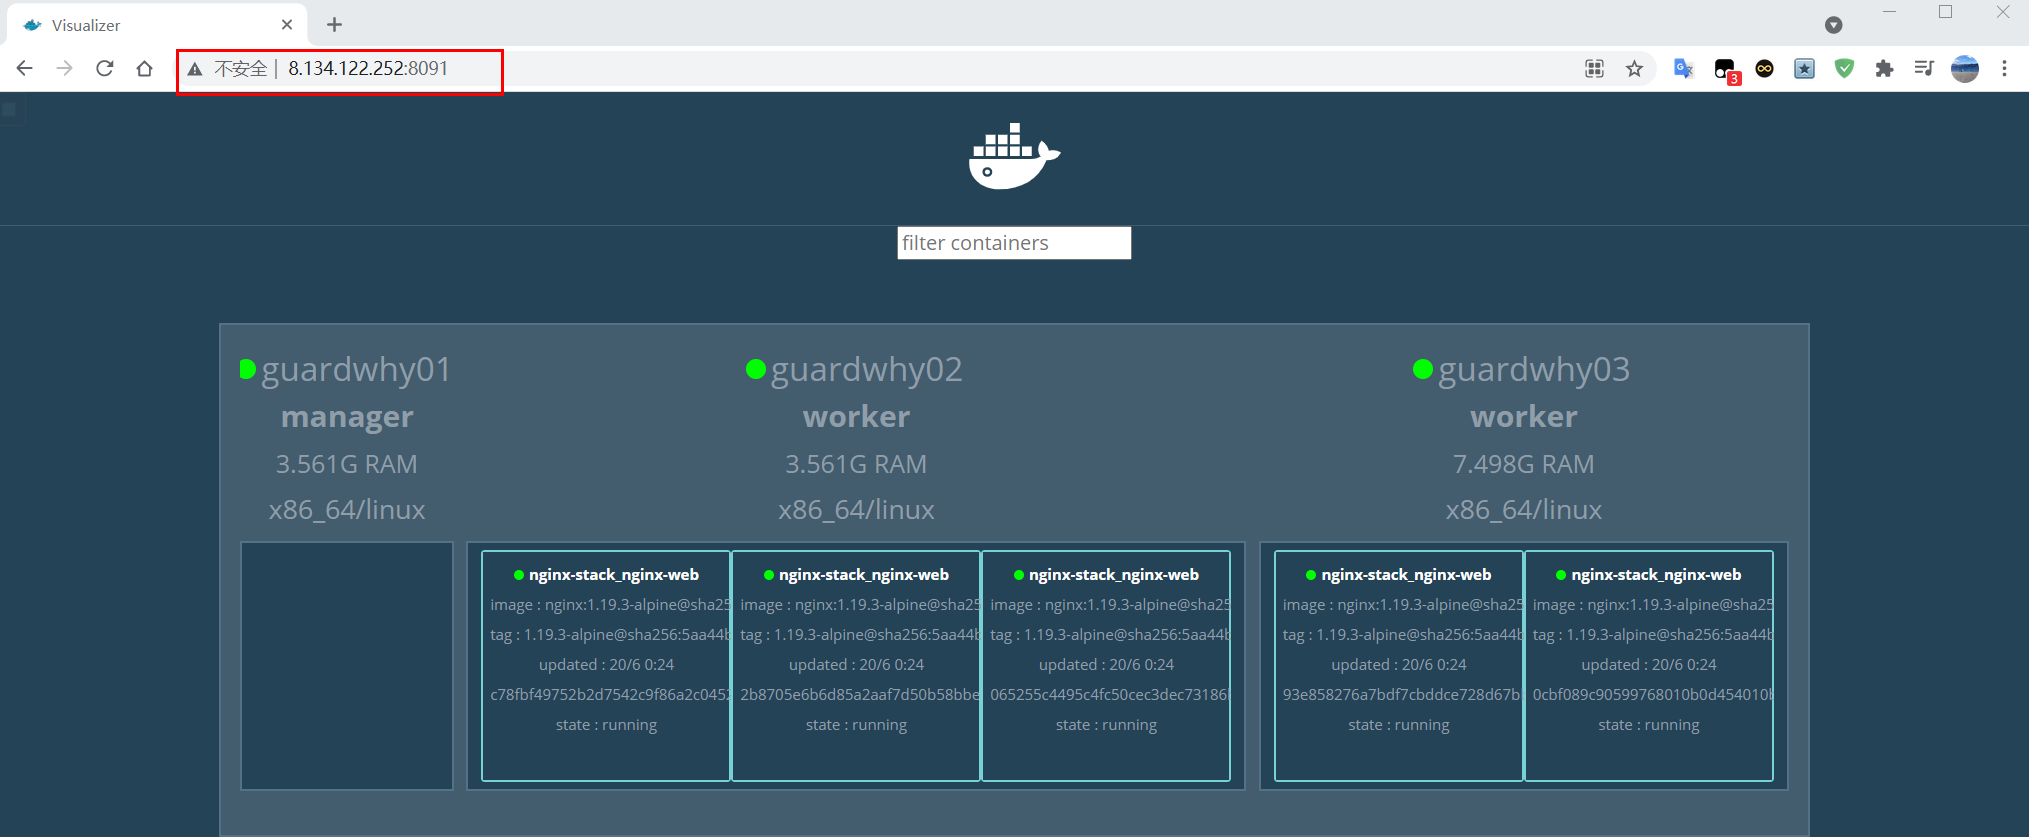2029x837 pixels.
Task: Select the container with ID 065255c4495c
Action: (x=1106, y=665)
